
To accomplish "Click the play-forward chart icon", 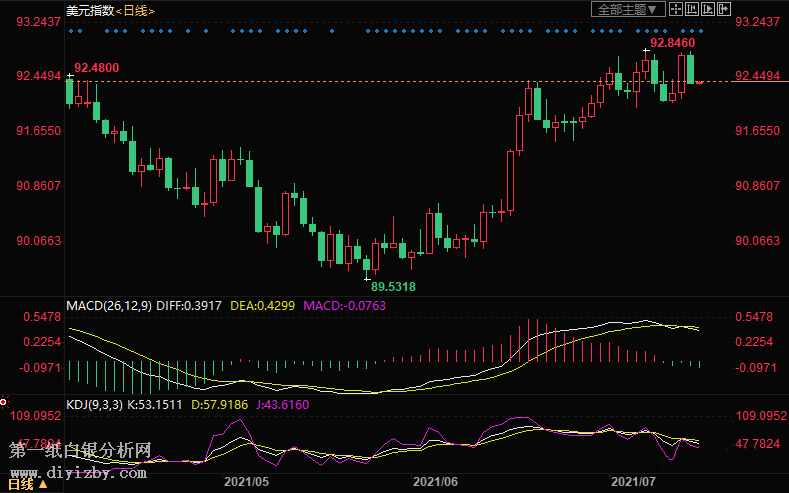I will pyautogui.click(x=706, y=9).
